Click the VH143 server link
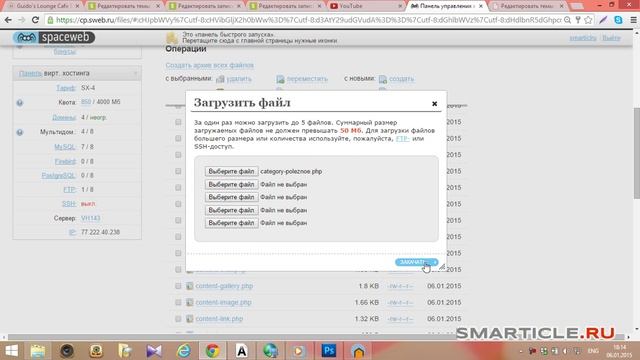Image resolution: width=640 pixels, height=360 pixels. 91,218
